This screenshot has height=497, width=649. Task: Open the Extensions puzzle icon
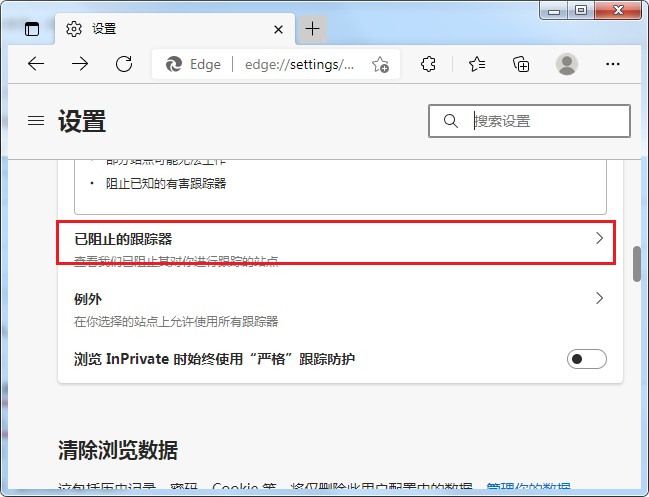click(x=428, y=64)
